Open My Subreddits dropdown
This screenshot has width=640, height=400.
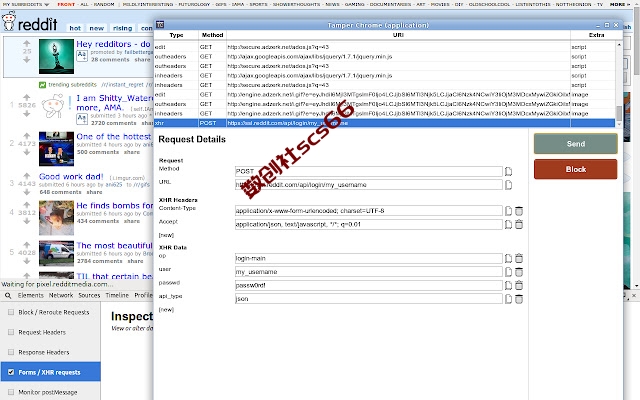pos(26,4)
